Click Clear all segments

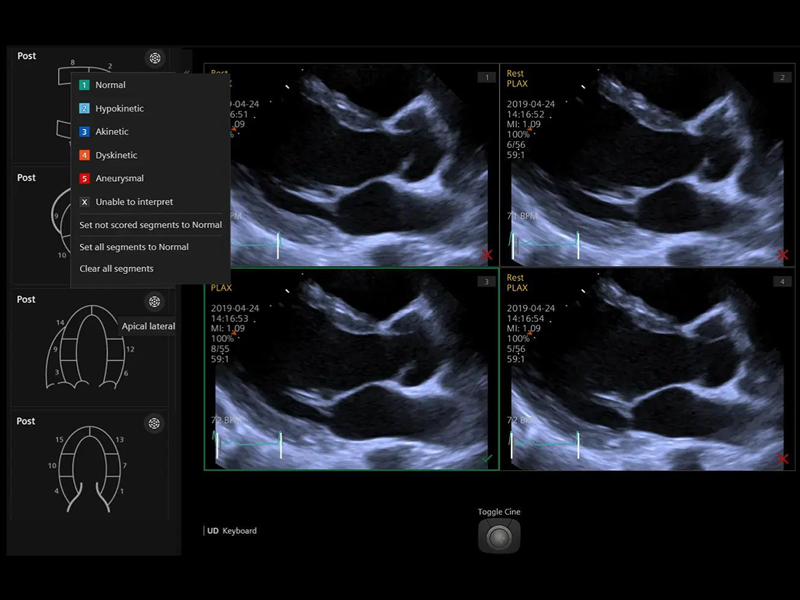coord(116,269)
